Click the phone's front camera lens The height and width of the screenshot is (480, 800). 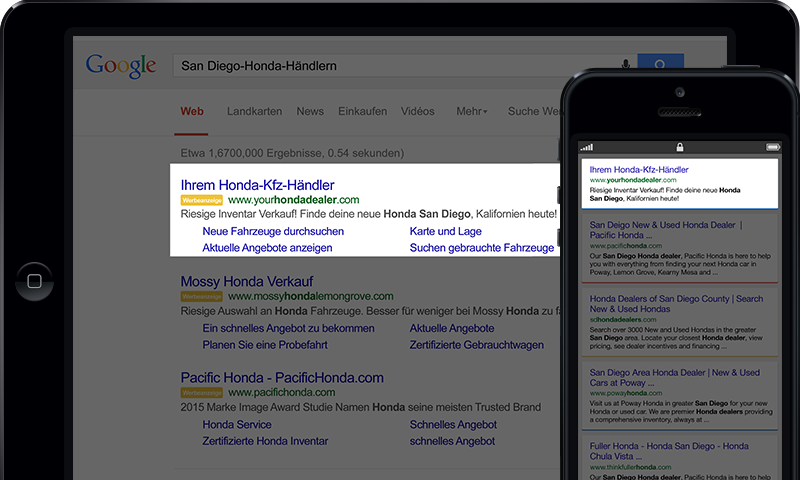tap(680, 92)
